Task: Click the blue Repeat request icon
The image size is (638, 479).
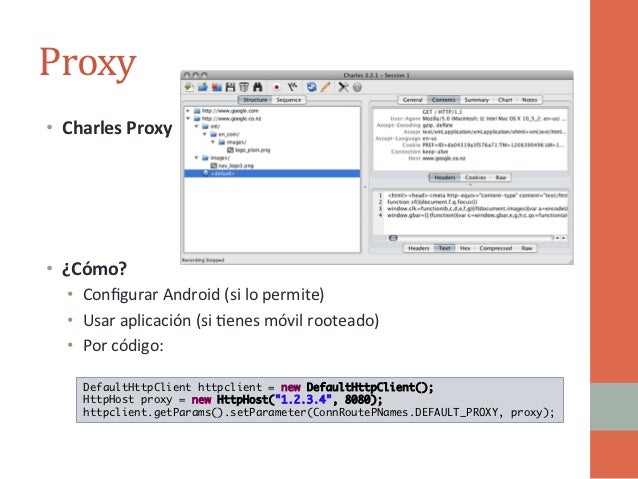Action: [311, 87]
